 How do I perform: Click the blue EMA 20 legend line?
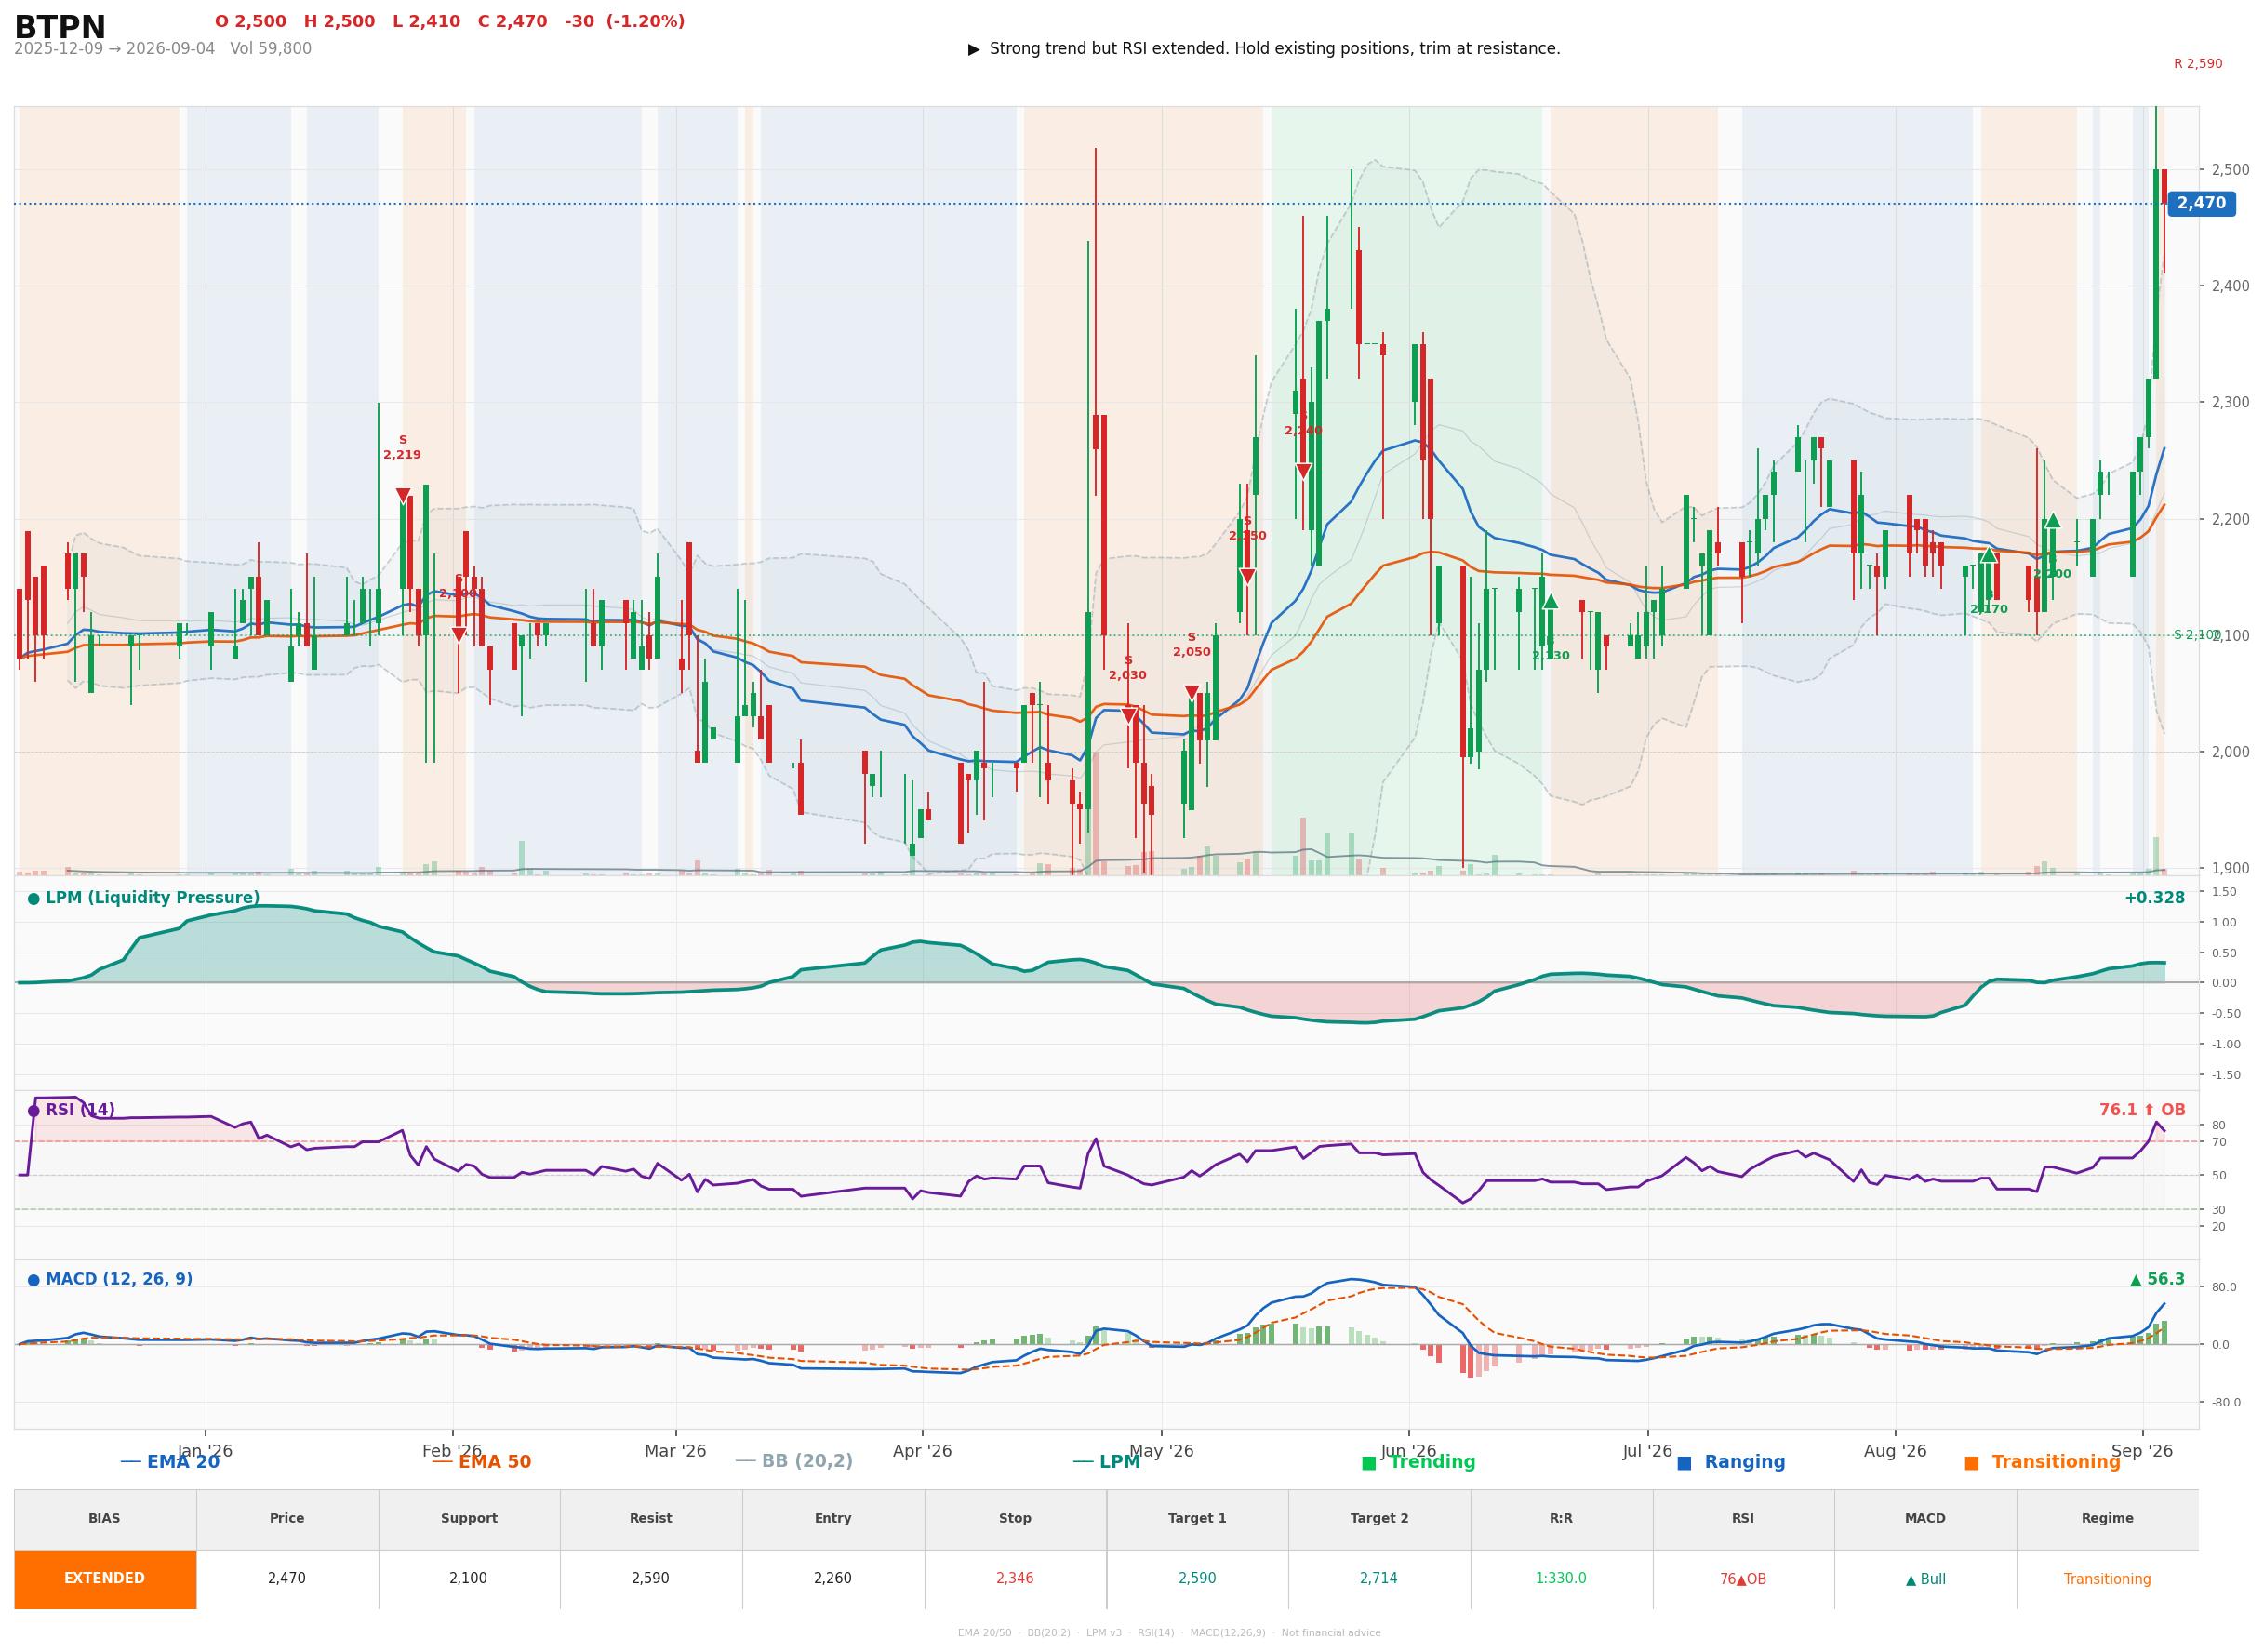pos(131,1462)
